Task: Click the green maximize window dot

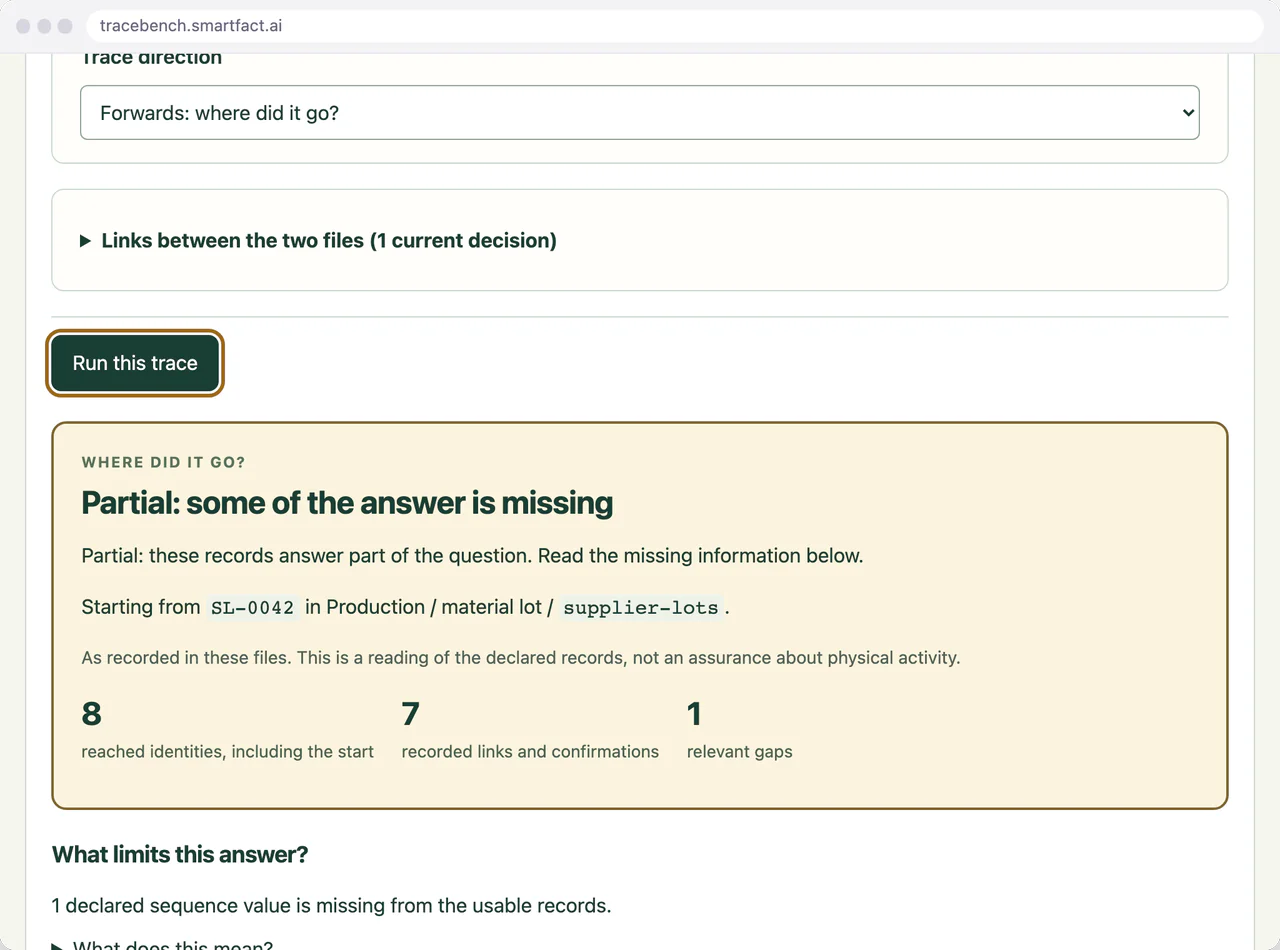Action: click(x=65, y=26)
